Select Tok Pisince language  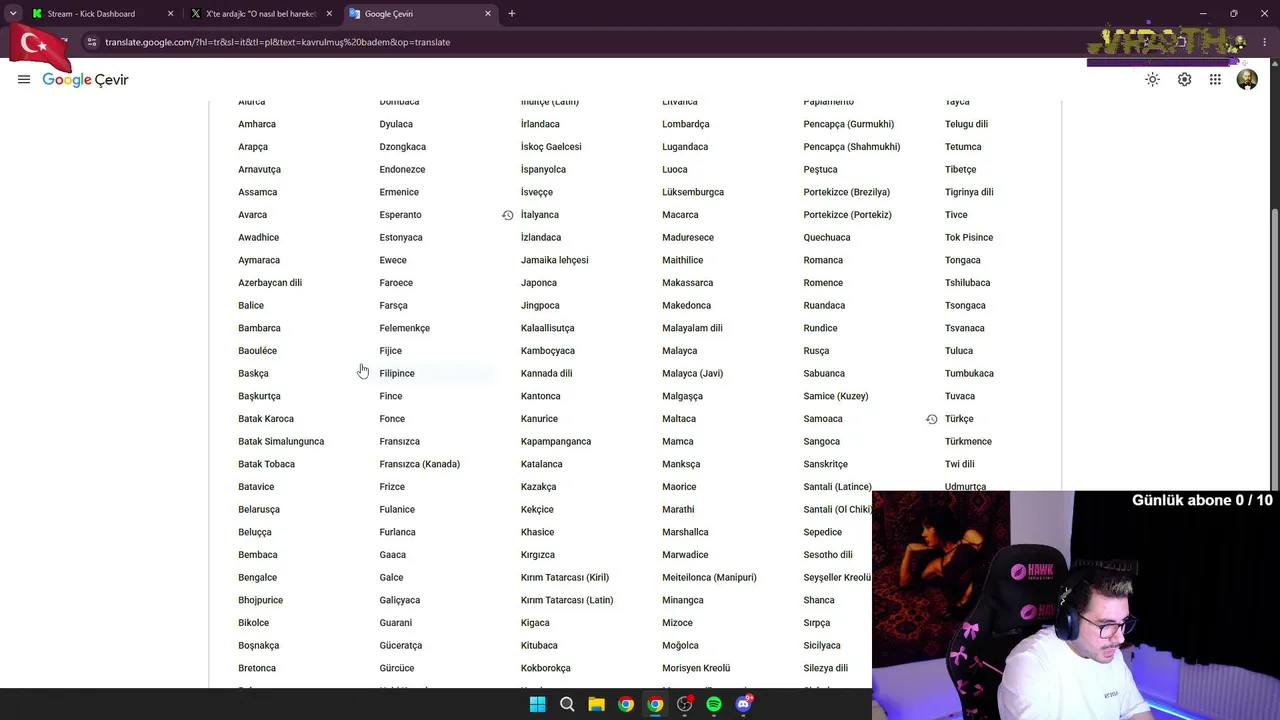(969, 237)
